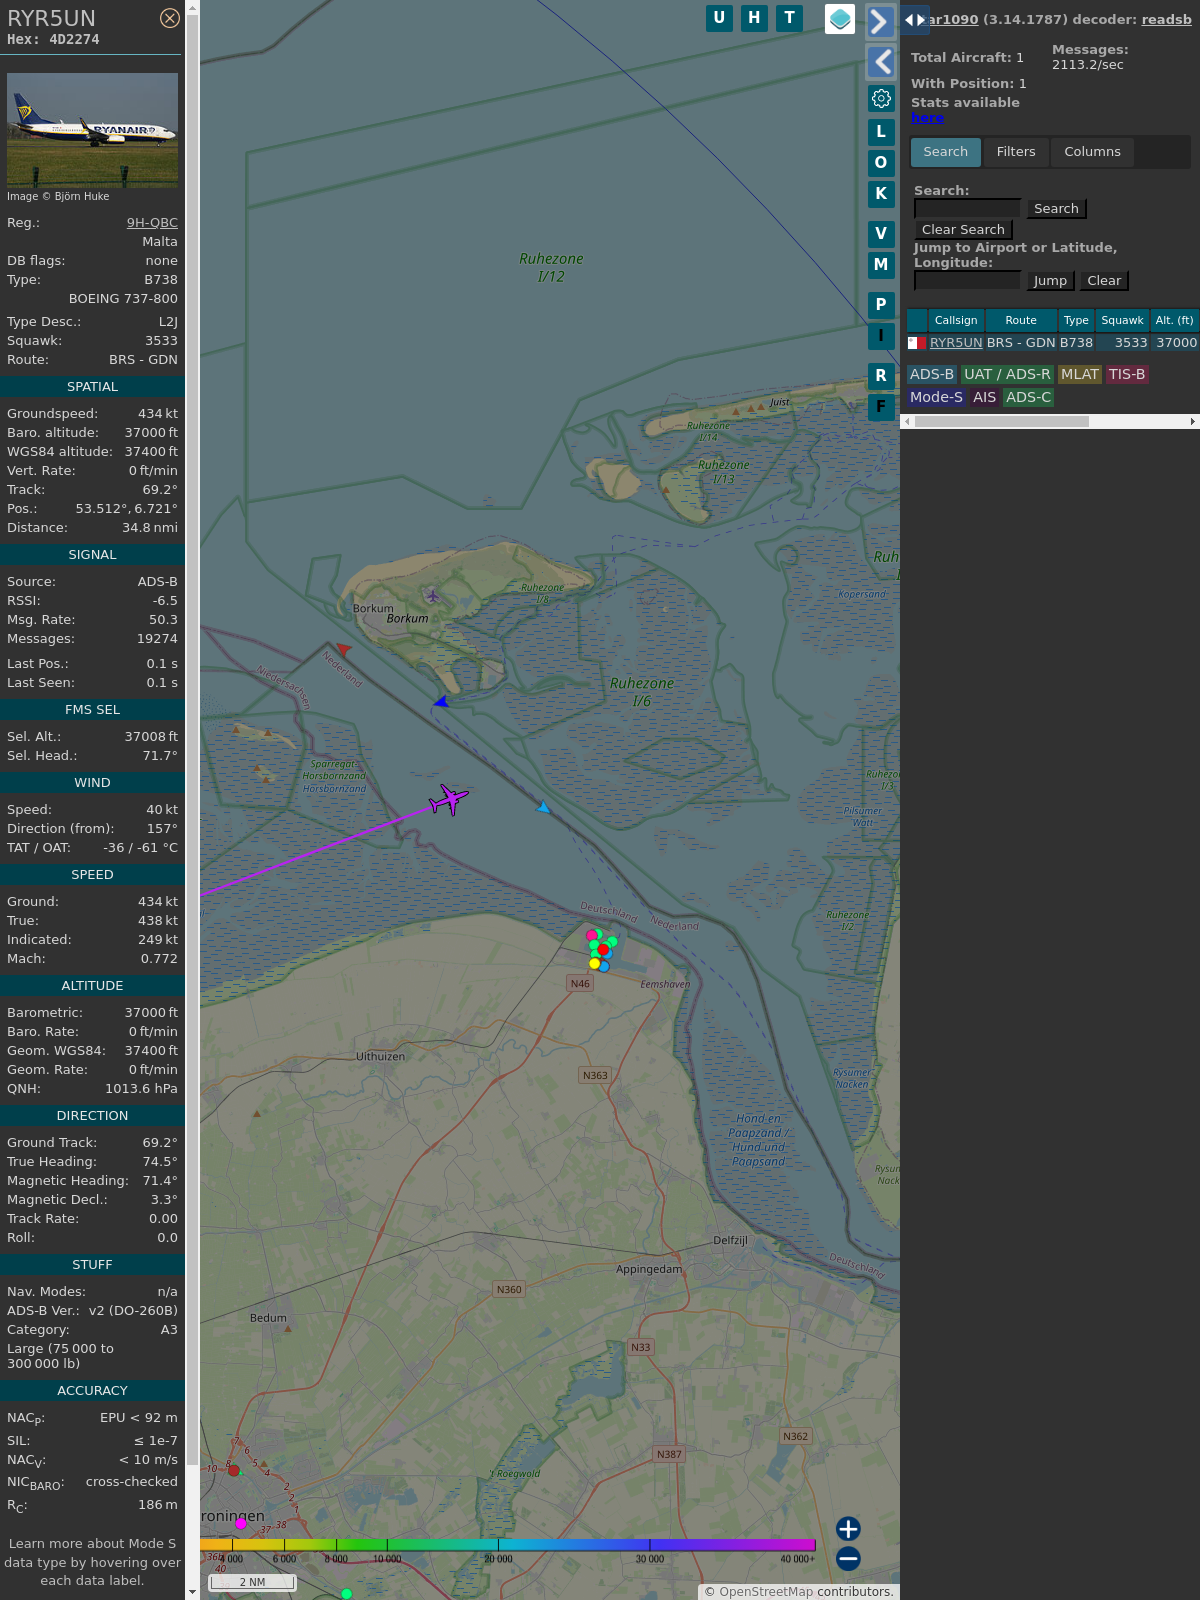Toggle the K map button

click(x=881, y=194)
